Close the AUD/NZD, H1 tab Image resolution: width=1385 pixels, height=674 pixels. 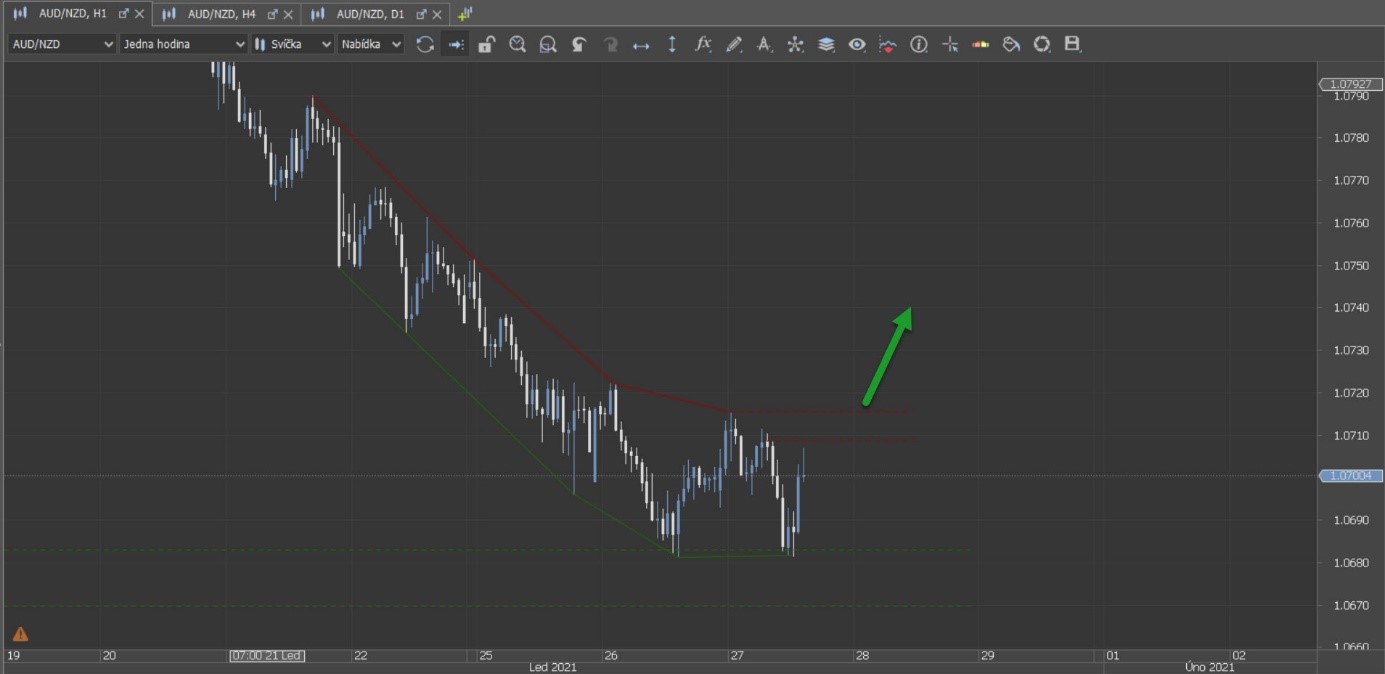139,14
